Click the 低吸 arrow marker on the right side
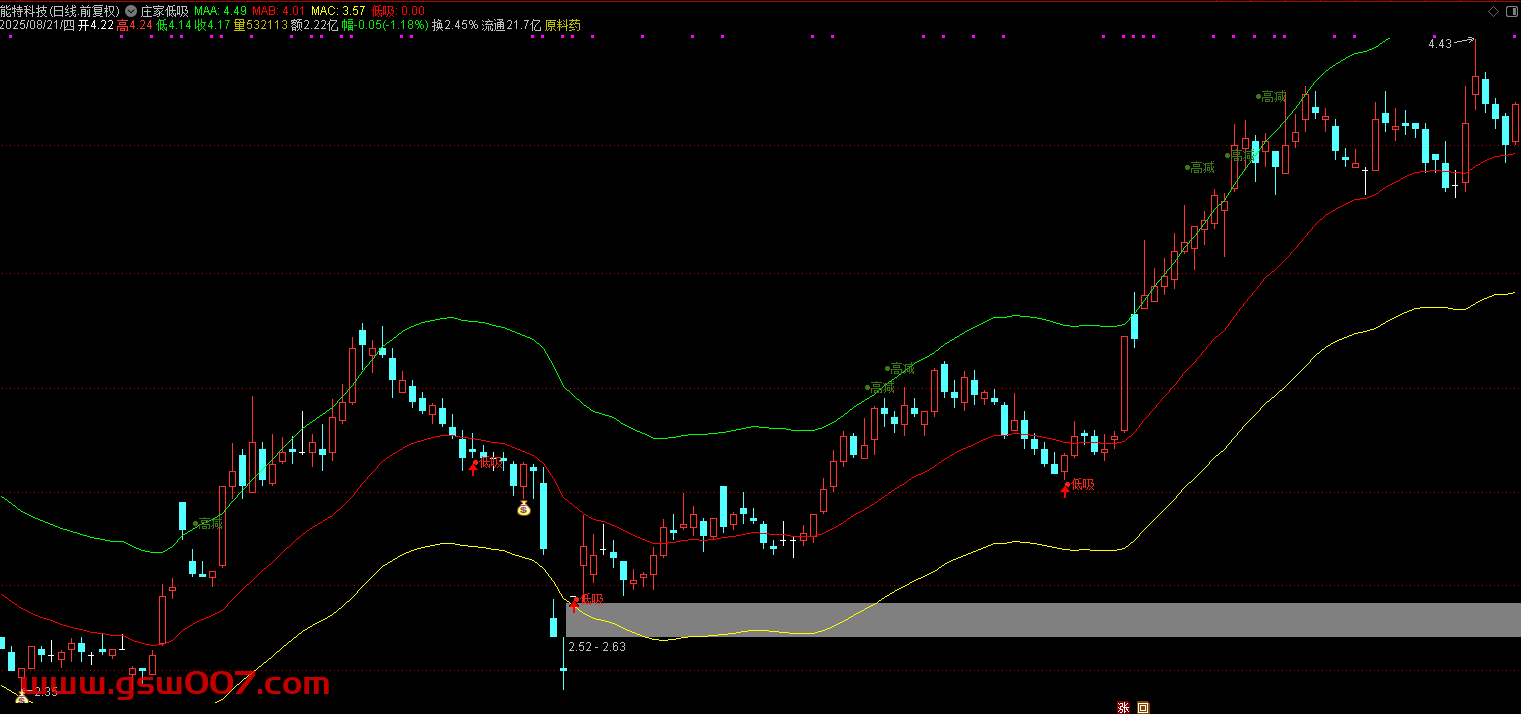 point(1066,487)
